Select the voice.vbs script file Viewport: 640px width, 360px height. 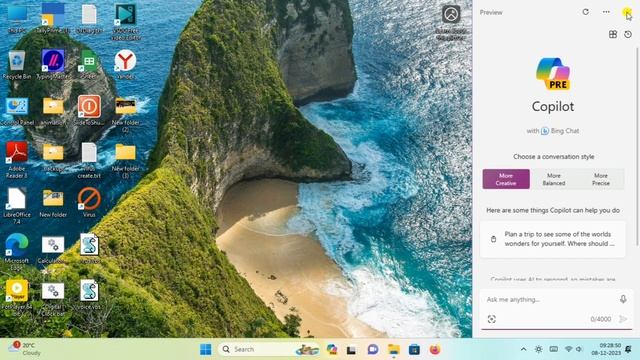89,295
